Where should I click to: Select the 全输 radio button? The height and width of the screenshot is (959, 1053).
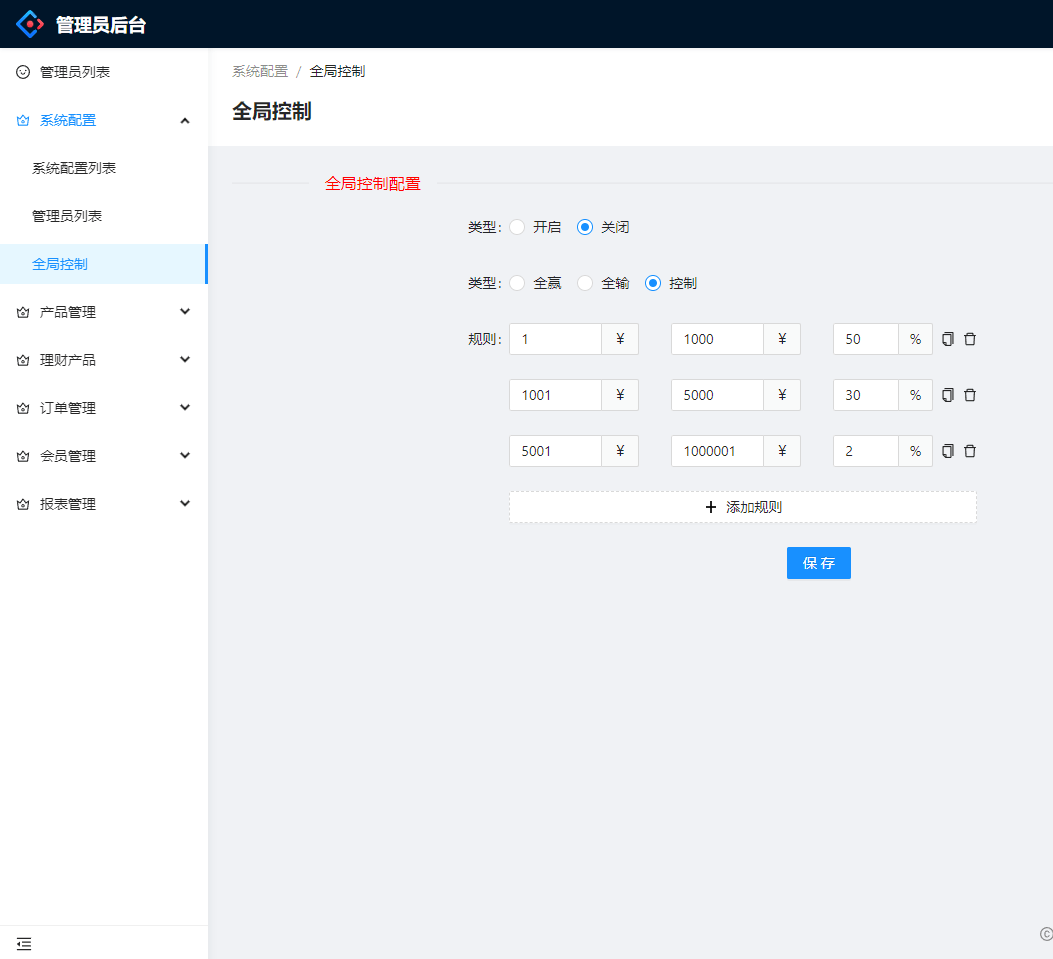(585, 283)
